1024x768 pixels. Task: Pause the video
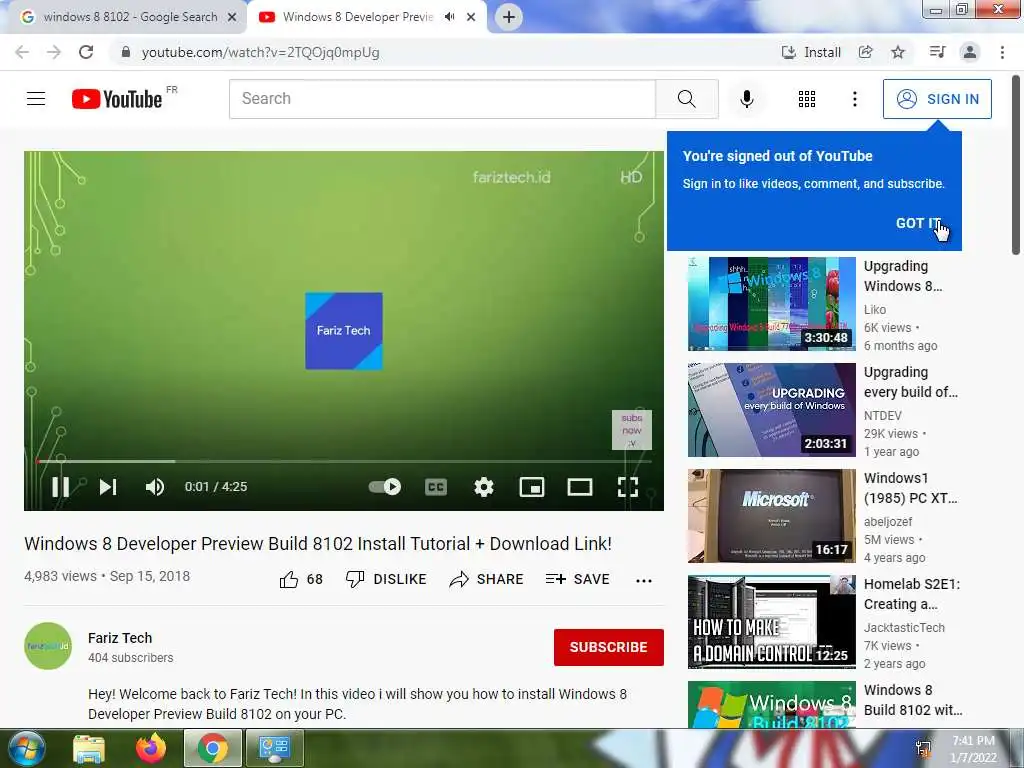[61, 487]
